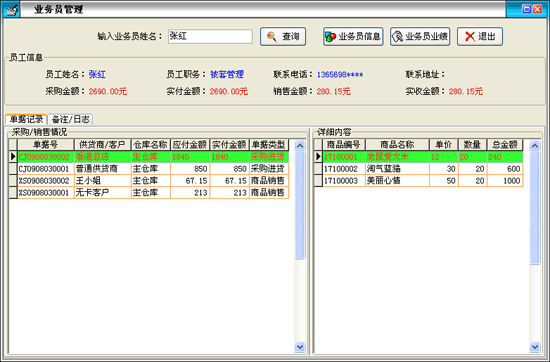Close the 业务员管理 window
Viewport: 550px width, 362px height.
(x=537, y=9)
